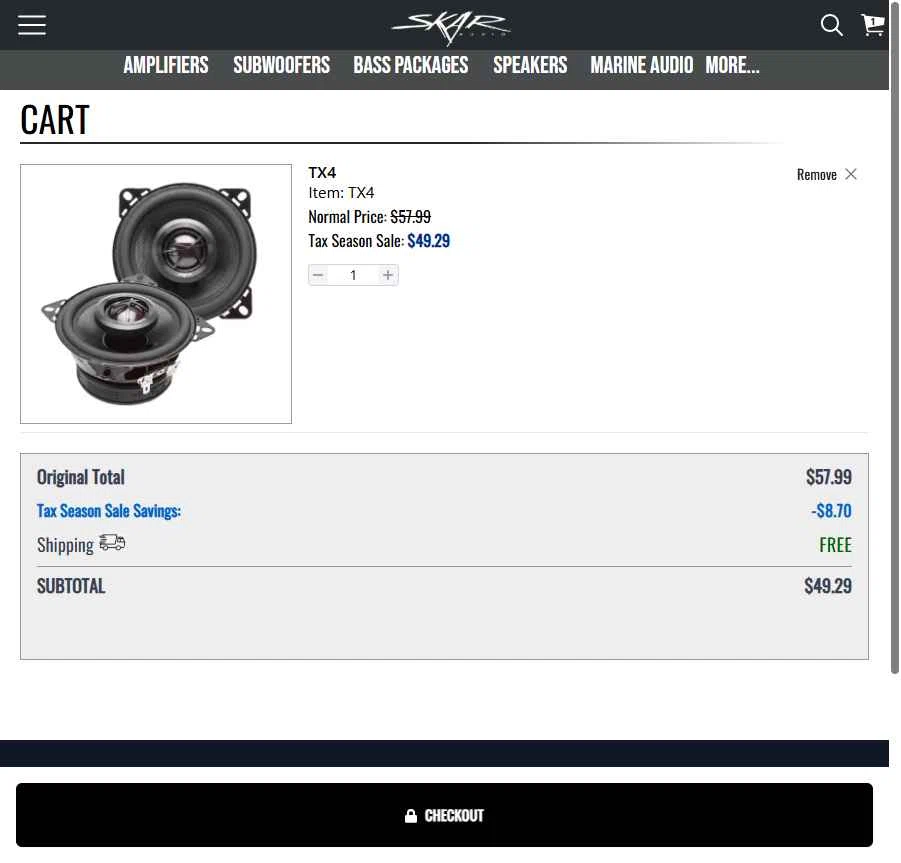
Task: Increase quantity with plus button
Action: coord(388,275)
